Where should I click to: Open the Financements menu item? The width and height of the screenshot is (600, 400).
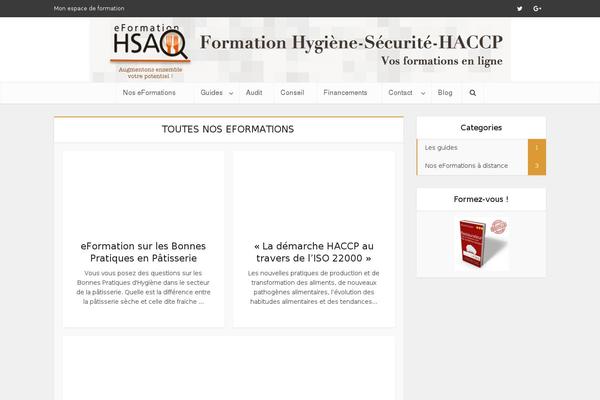pyautogui.click(x=345, y=93)
